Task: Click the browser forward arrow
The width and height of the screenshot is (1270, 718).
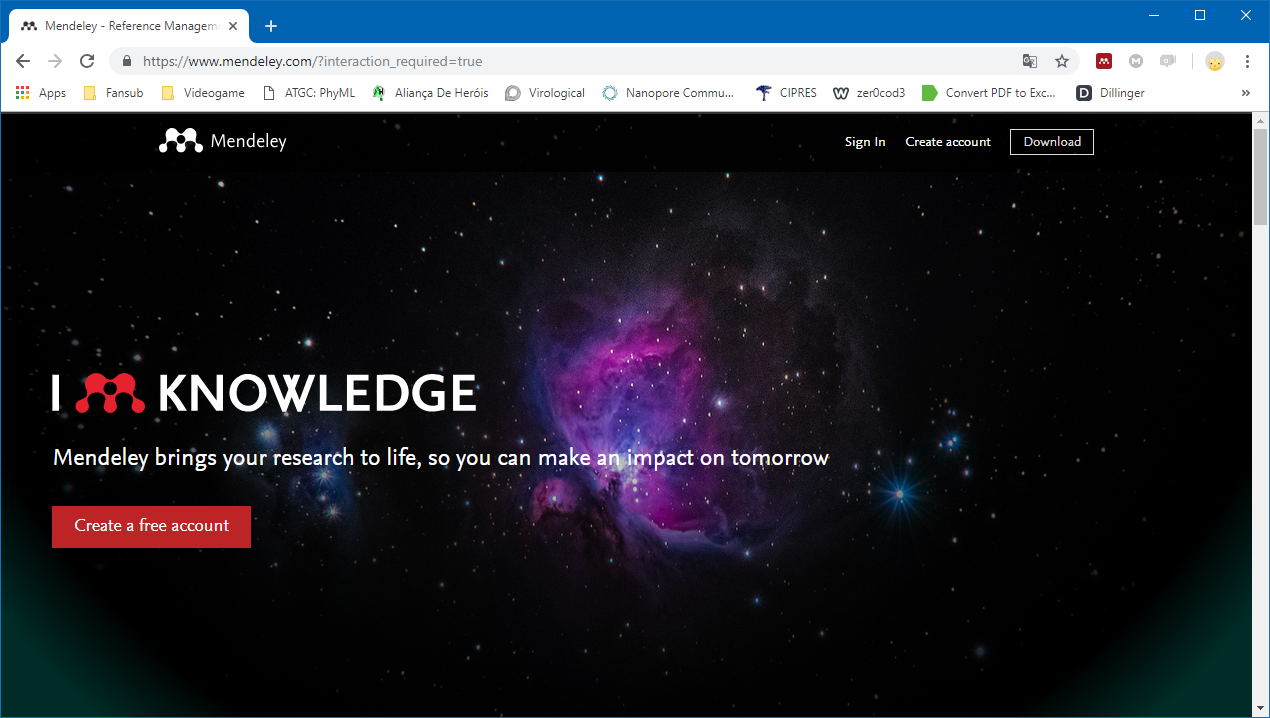Action: coord(55,61)
